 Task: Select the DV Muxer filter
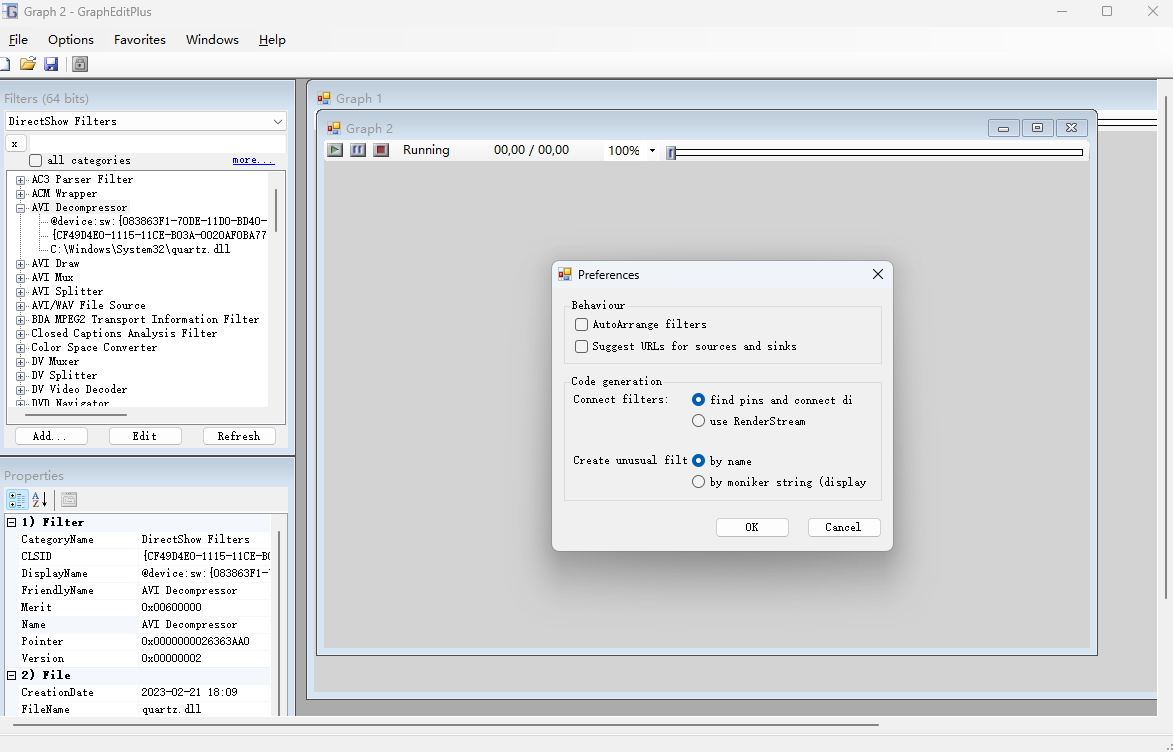tap(55, 361)
